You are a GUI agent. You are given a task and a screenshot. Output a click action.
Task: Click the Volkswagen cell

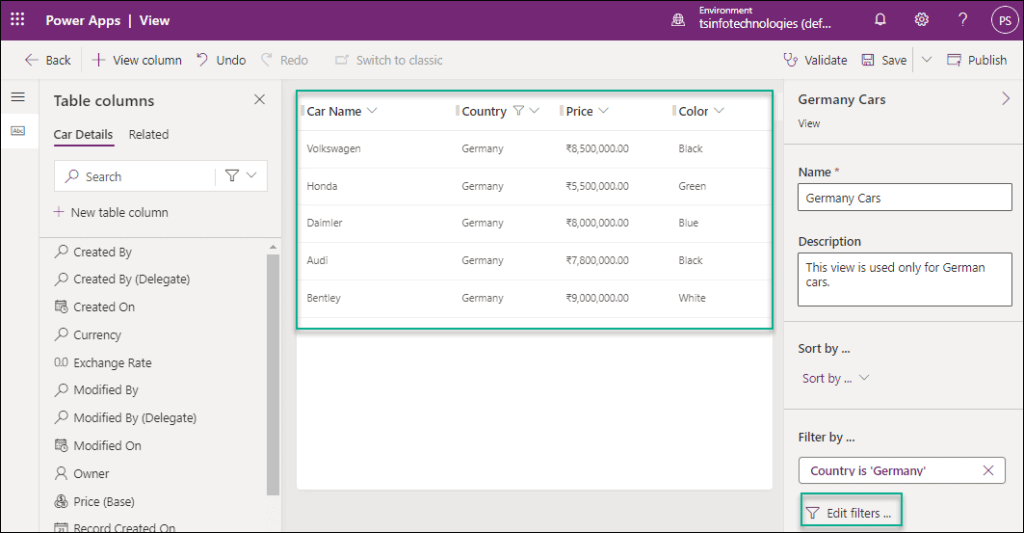334,148
